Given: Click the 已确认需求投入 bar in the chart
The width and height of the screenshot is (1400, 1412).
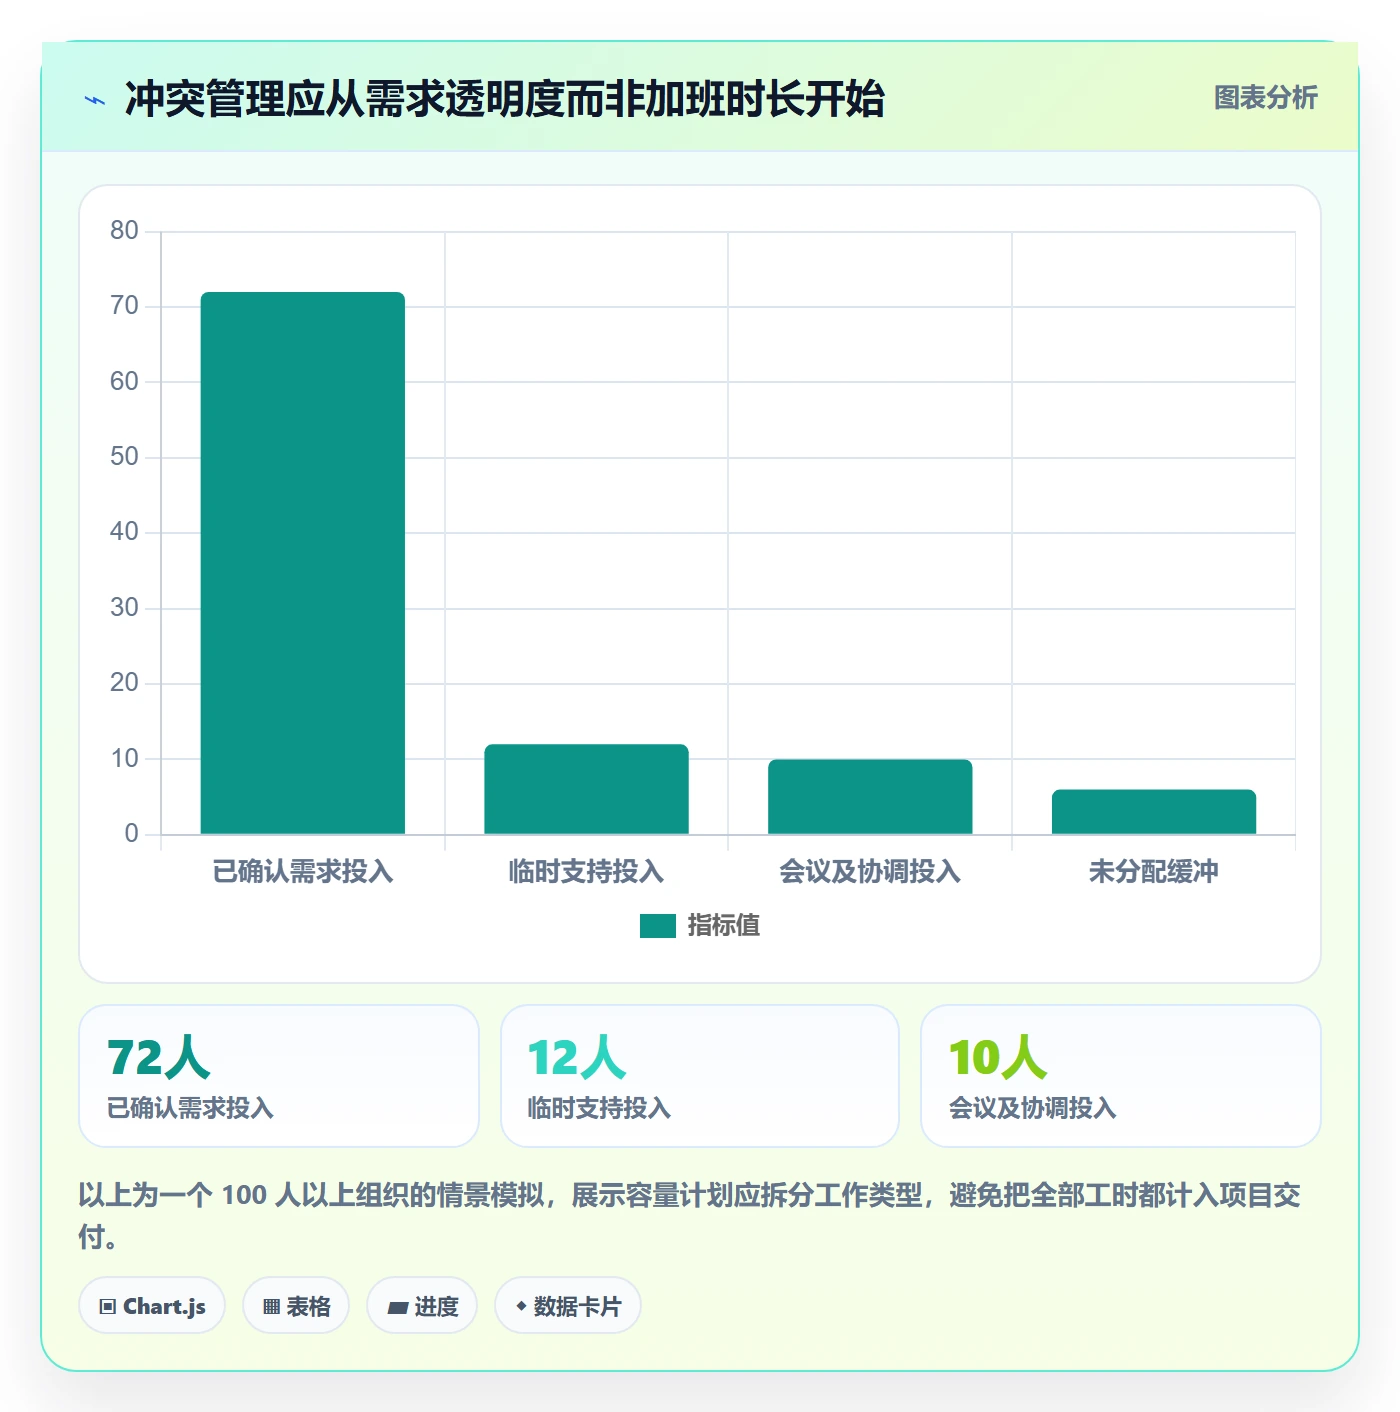Looking at the screenshot, I should 303,563.
